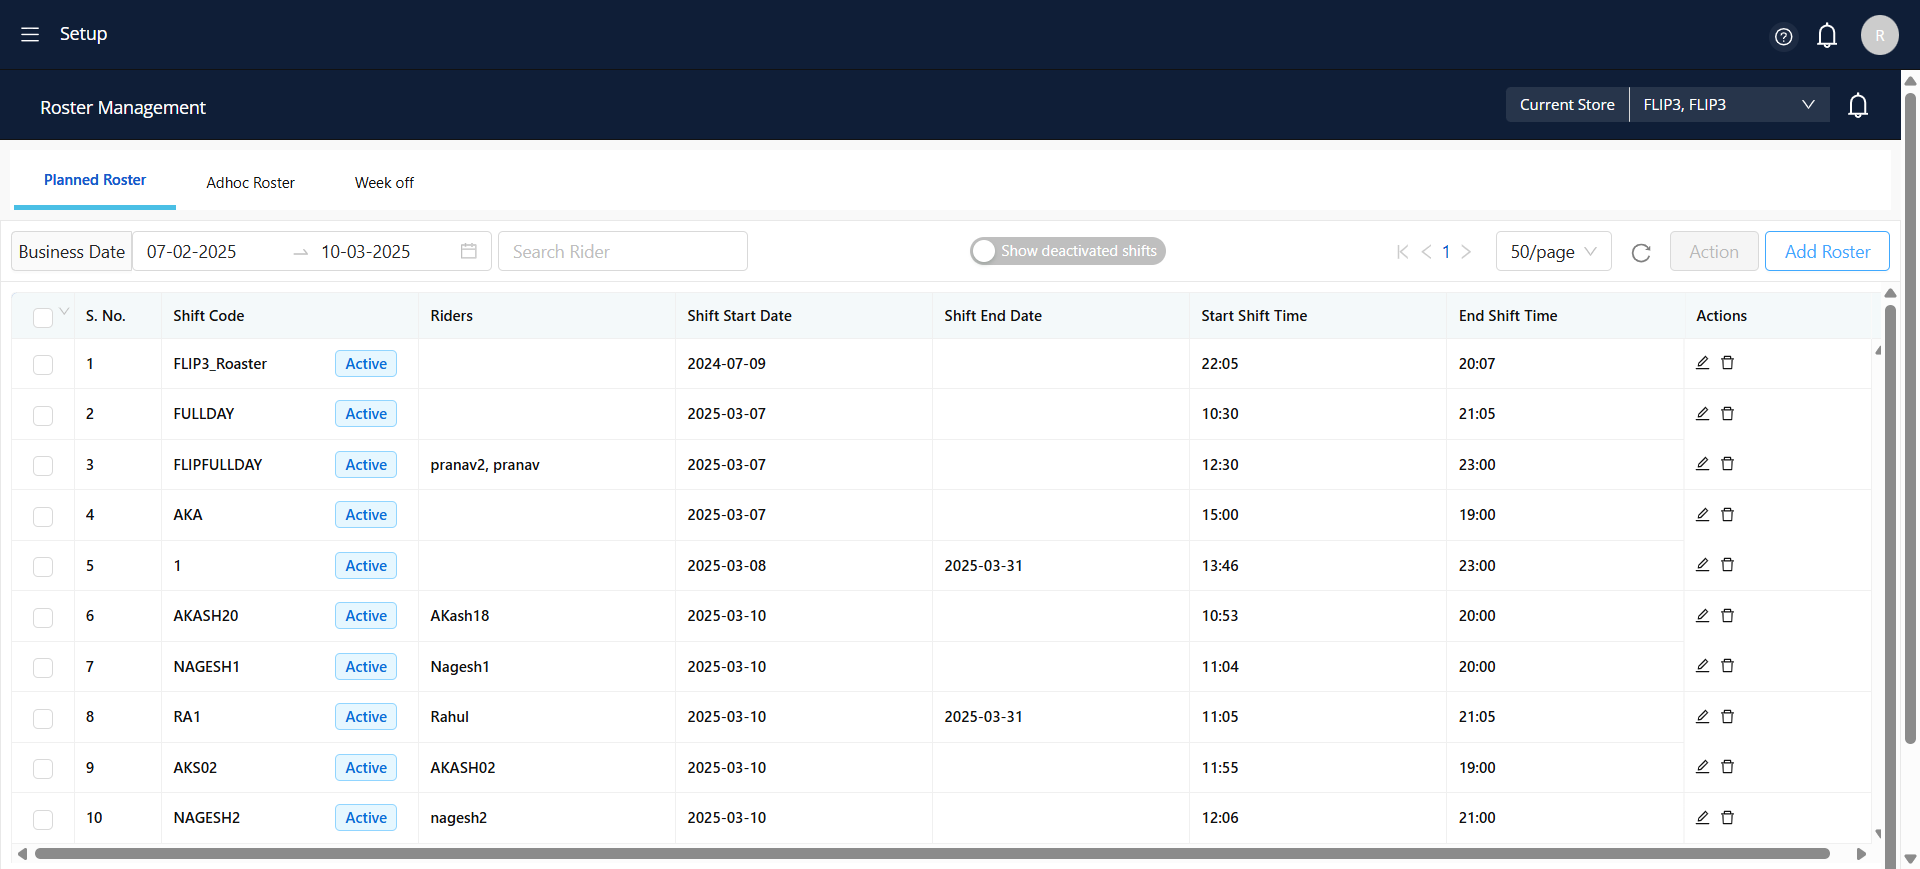1920x869 pixels.
Task: Select the AKASH20 row checkbox
Action: pos(42,617)
